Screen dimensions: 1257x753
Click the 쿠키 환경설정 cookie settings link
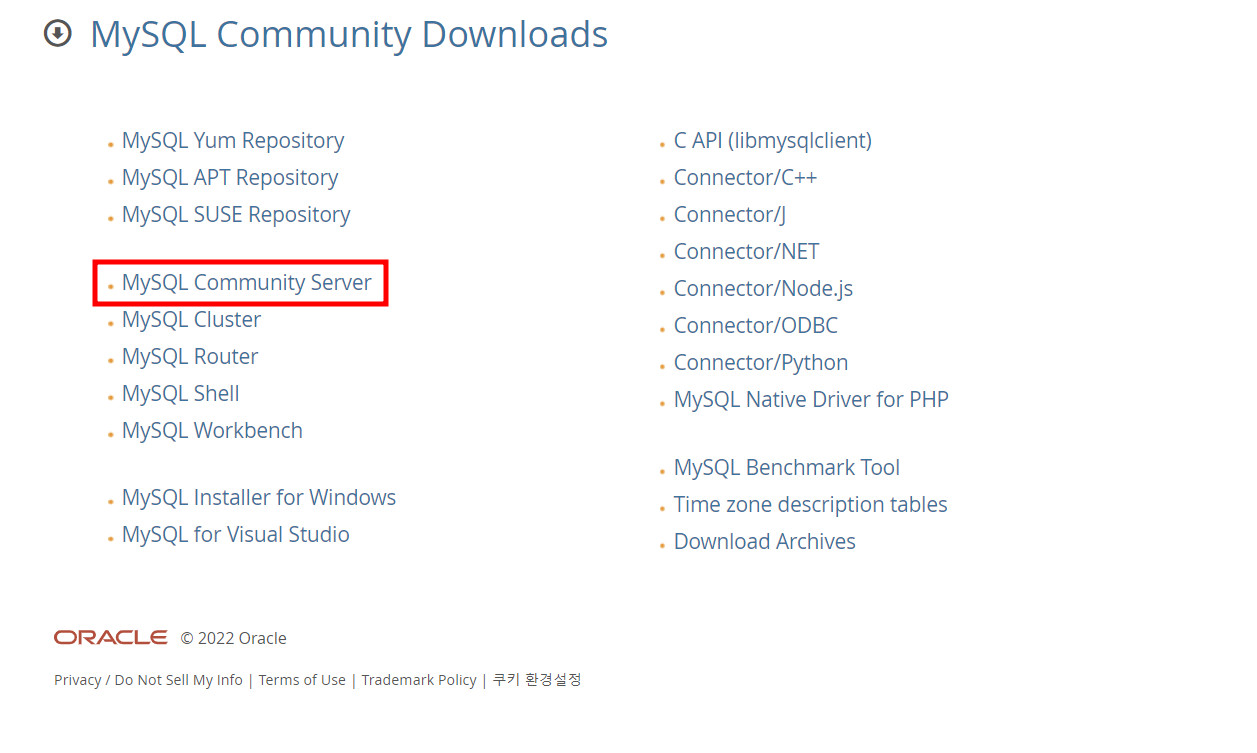tap(537, 680)
